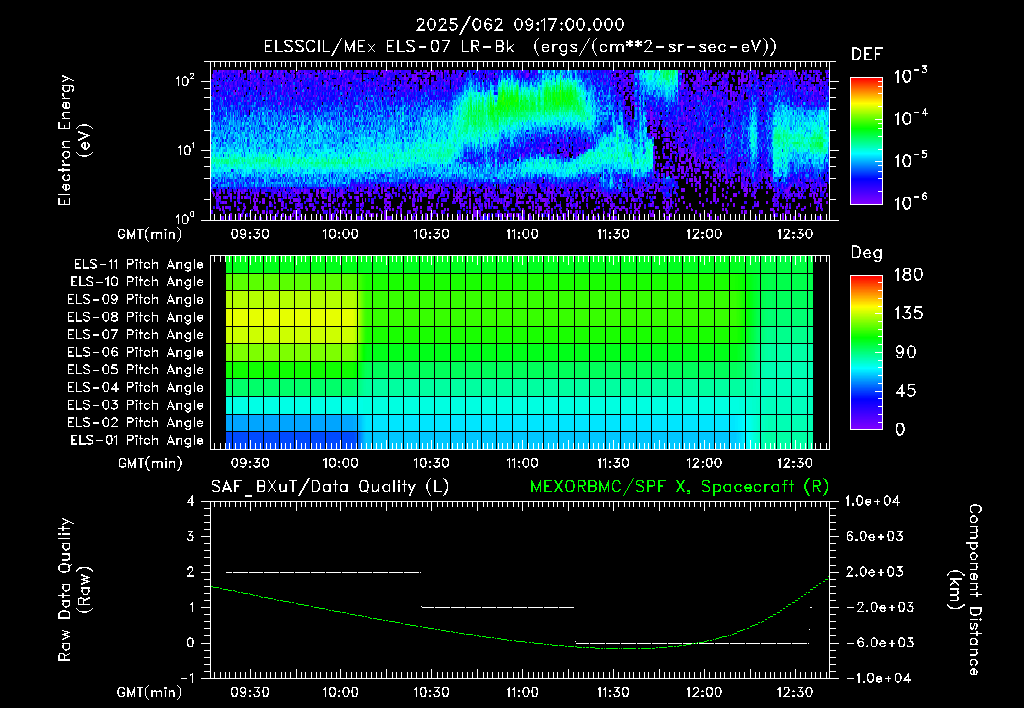The width and height of the screenshot is (1024, 708).
Task: Click the Deg pitch angle color bar
Action: 866,353
